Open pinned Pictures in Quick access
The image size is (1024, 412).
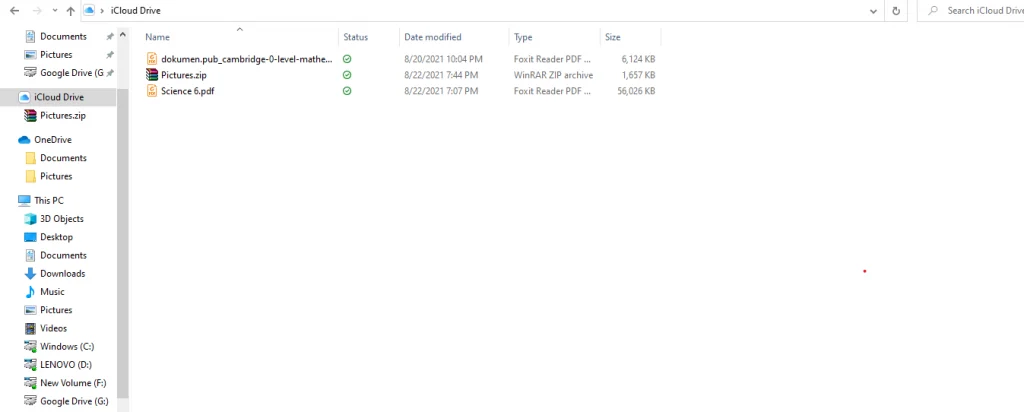click(x=56, y=55)
